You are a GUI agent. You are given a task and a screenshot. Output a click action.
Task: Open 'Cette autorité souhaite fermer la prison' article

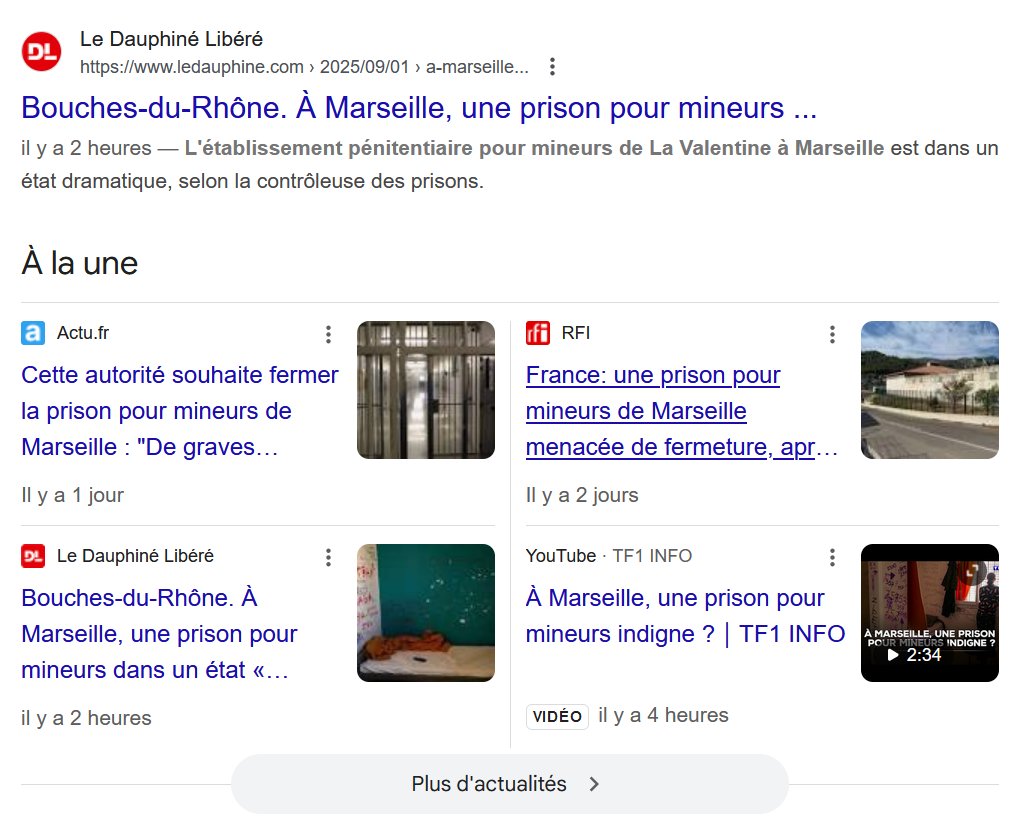pyautogui.click(x=180, y=411)
